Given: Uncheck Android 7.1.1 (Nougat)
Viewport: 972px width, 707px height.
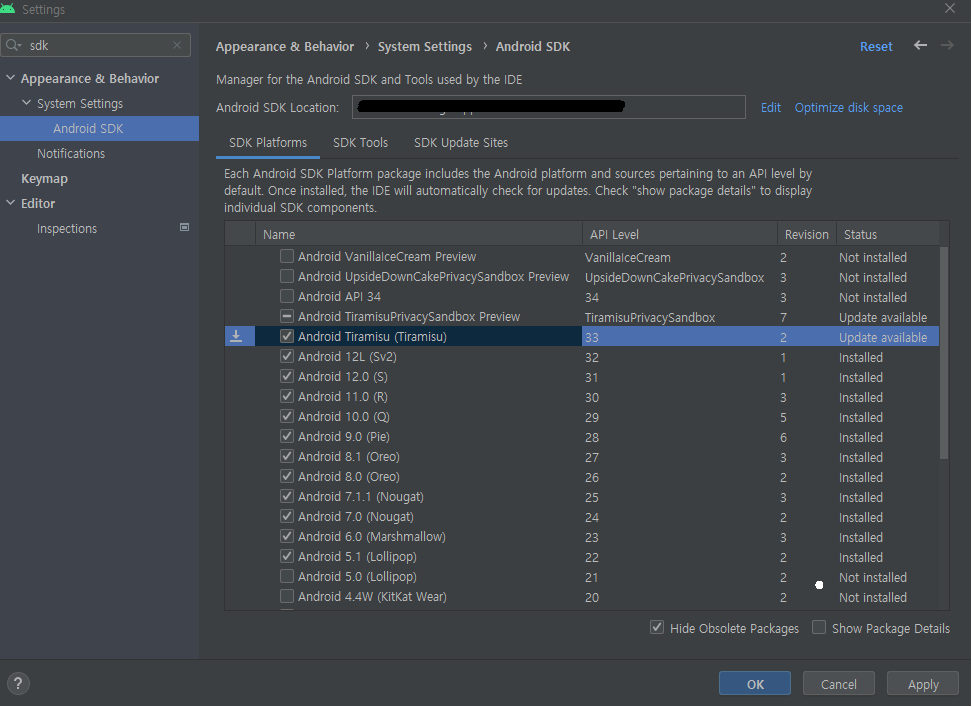Looking at the screenshot, I should click(286, 496).
